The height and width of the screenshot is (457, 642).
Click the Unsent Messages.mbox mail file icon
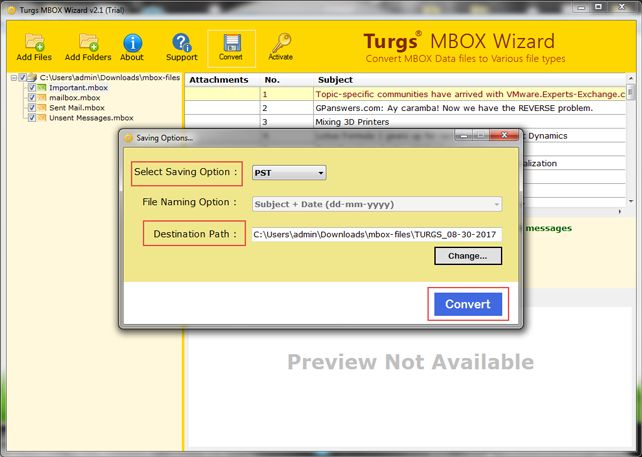(42, 118)
